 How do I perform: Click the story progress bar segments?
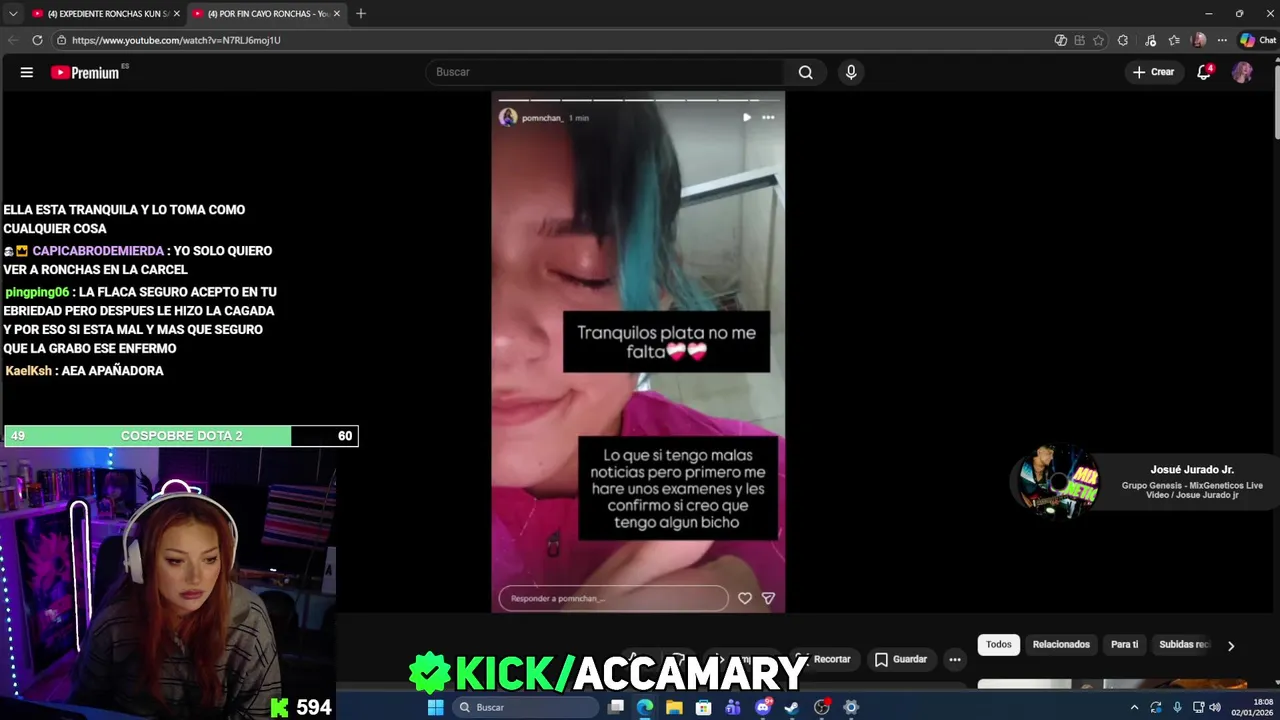(x=638, y=100)
